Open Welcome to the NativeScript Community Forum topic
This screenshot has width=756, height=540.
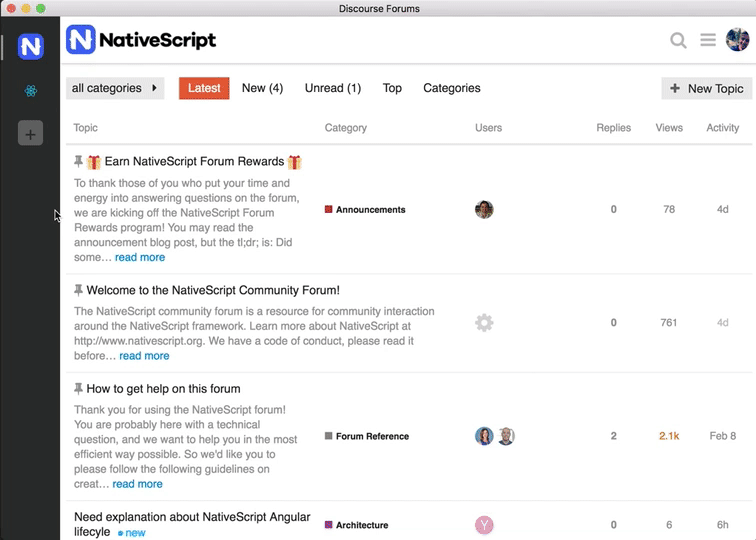pos(213,290)
